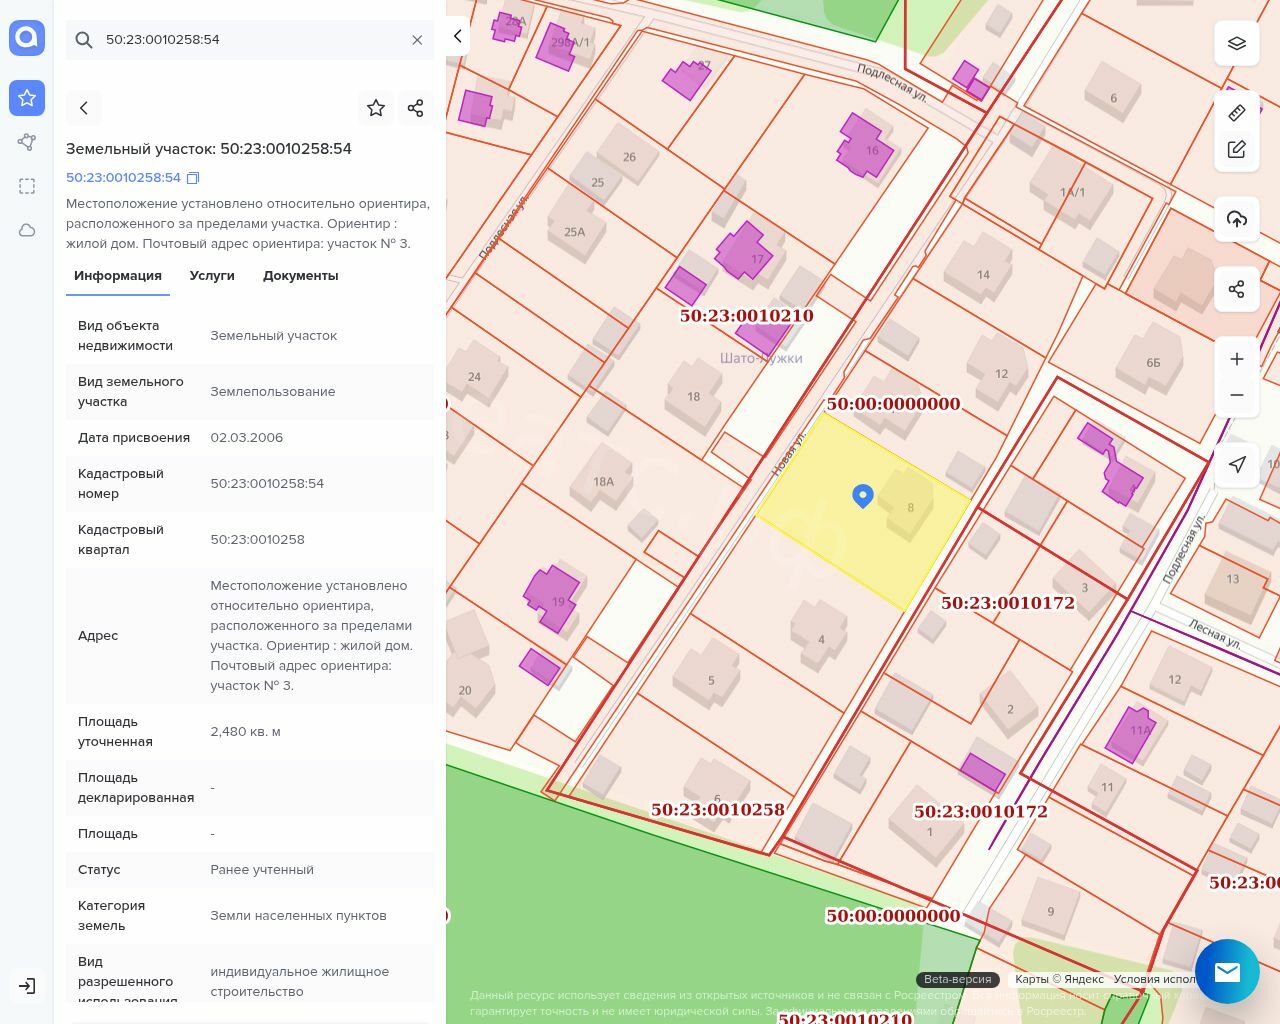
Task: Go back using the left chevron button
Action: coord(84,108)
